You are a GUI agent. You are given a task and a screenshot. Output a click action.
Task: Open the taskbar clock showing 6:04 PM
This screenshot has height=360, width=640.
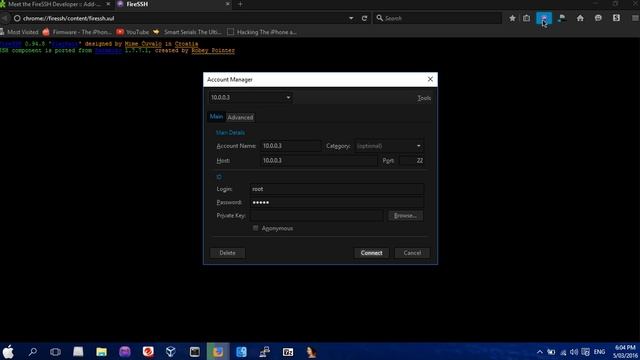tap(625, 351)
